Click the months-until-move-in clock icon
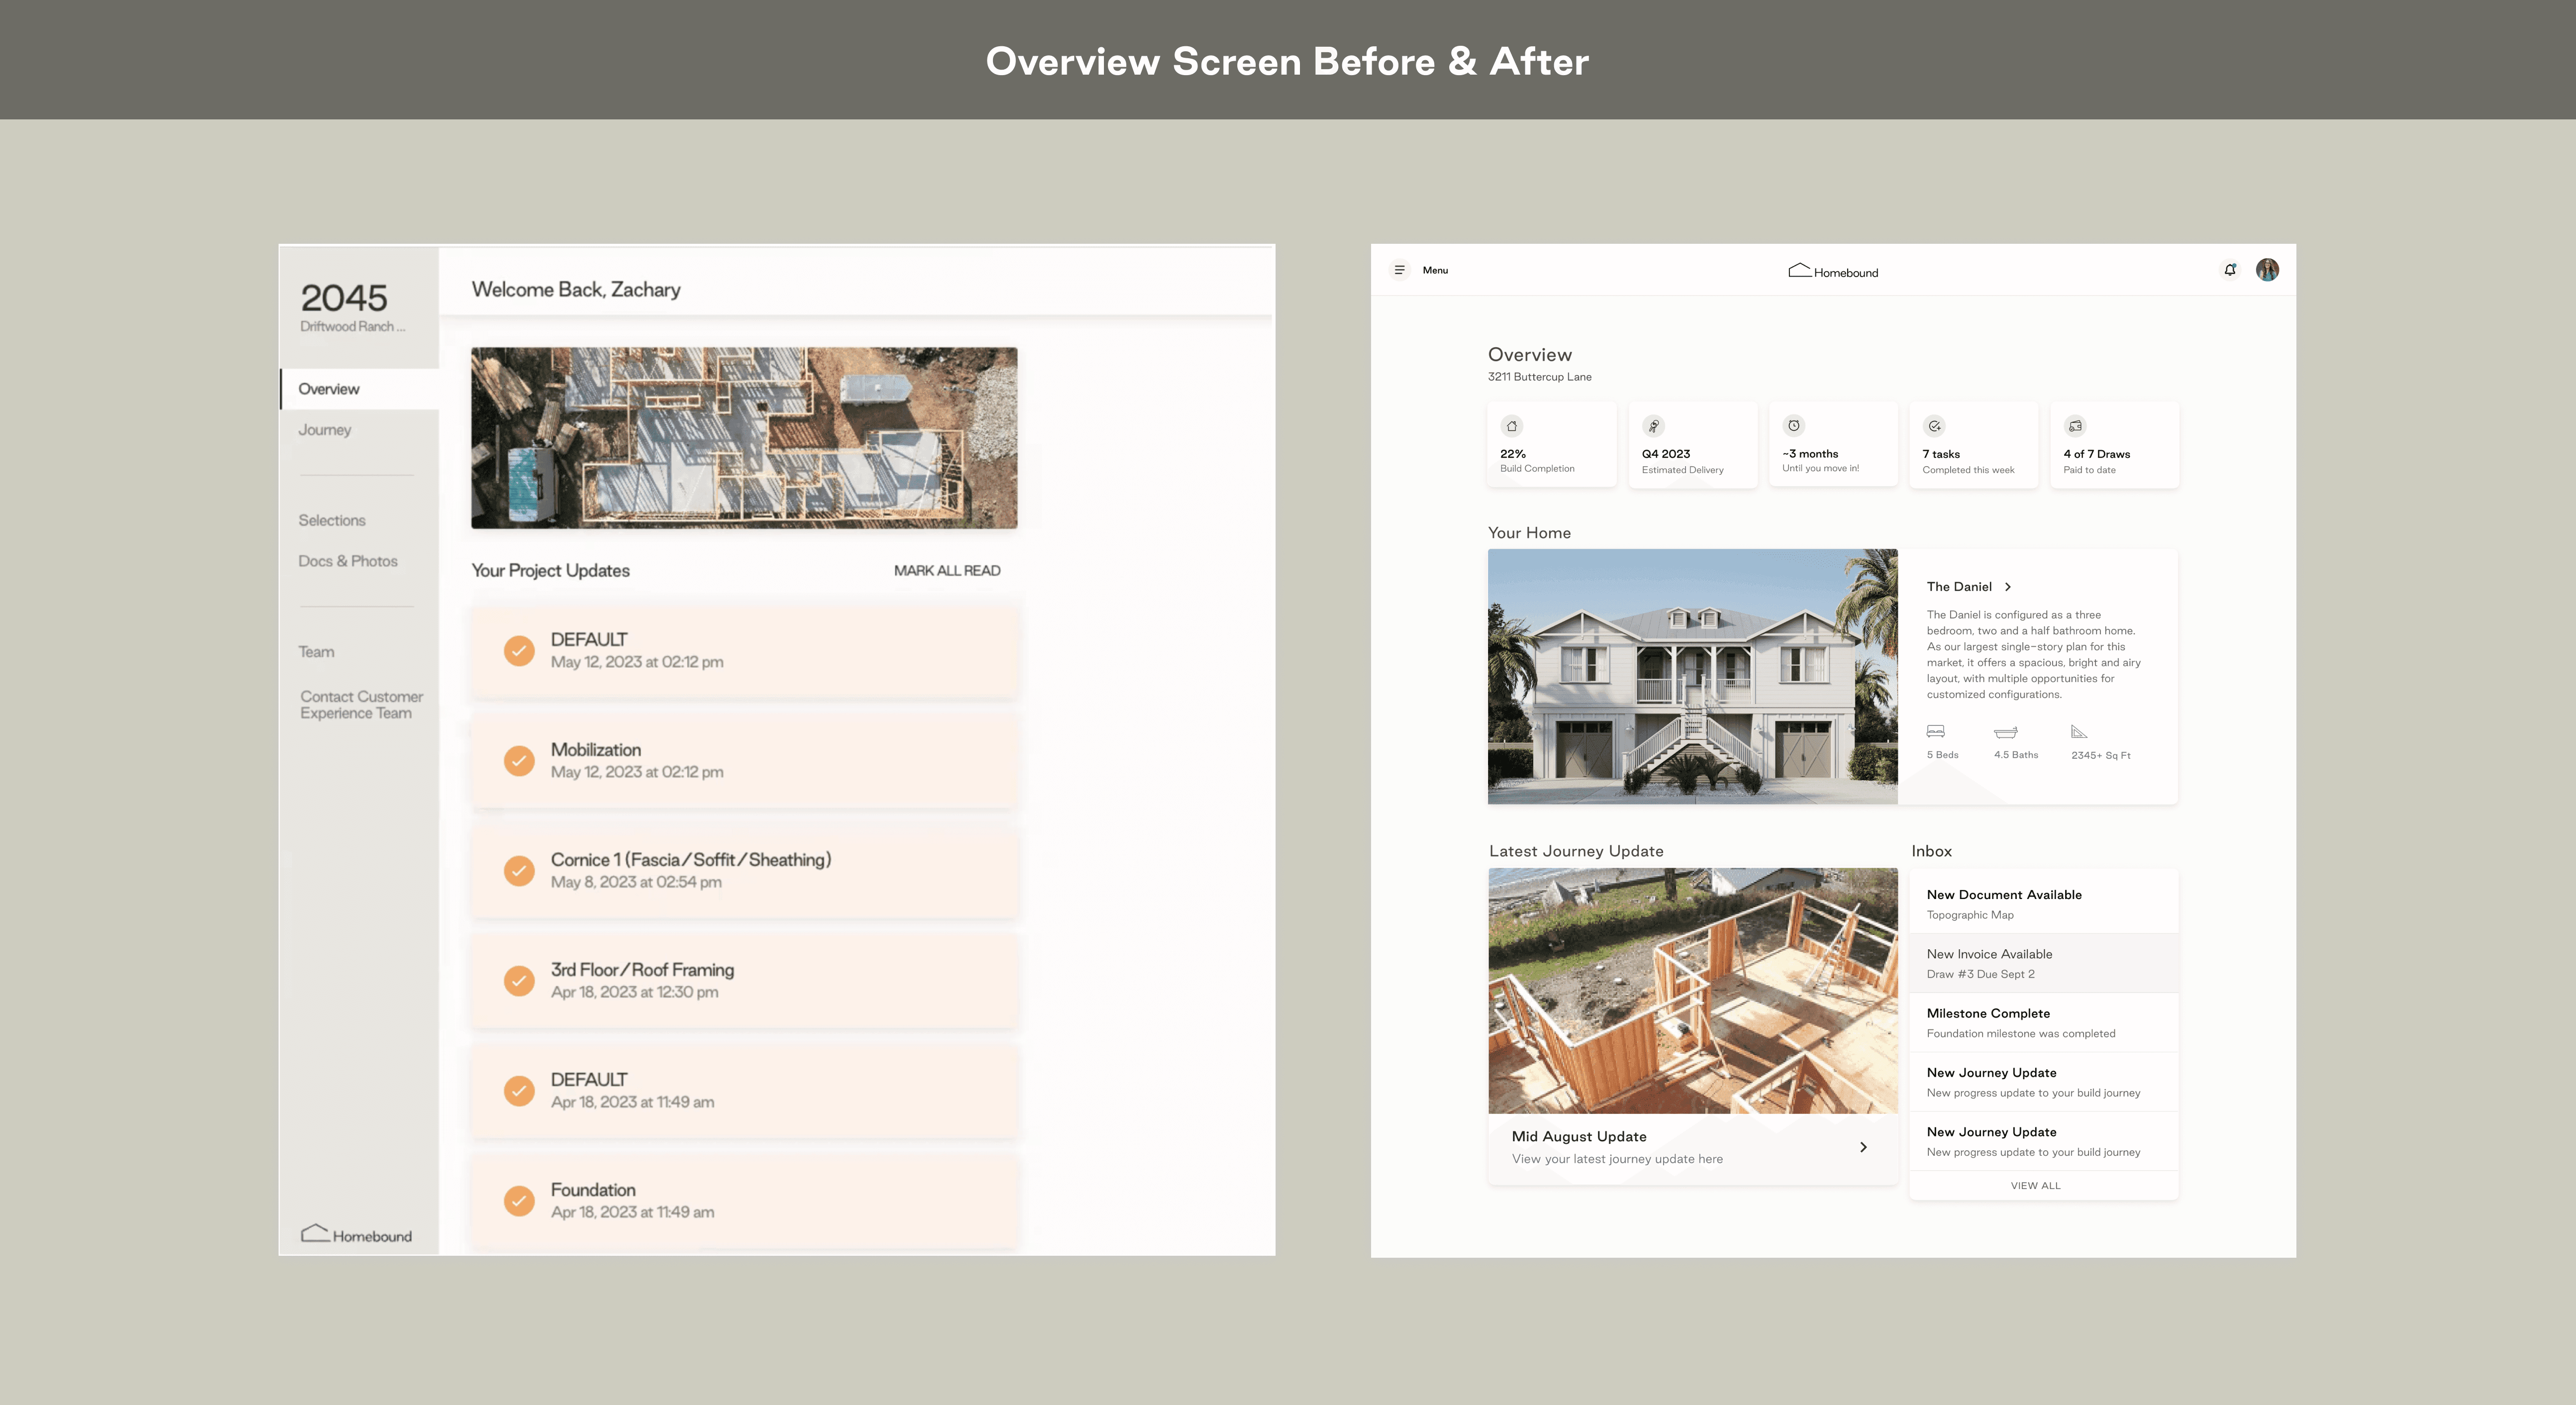The image size is (2576, 1405). tap(1794, 426)
